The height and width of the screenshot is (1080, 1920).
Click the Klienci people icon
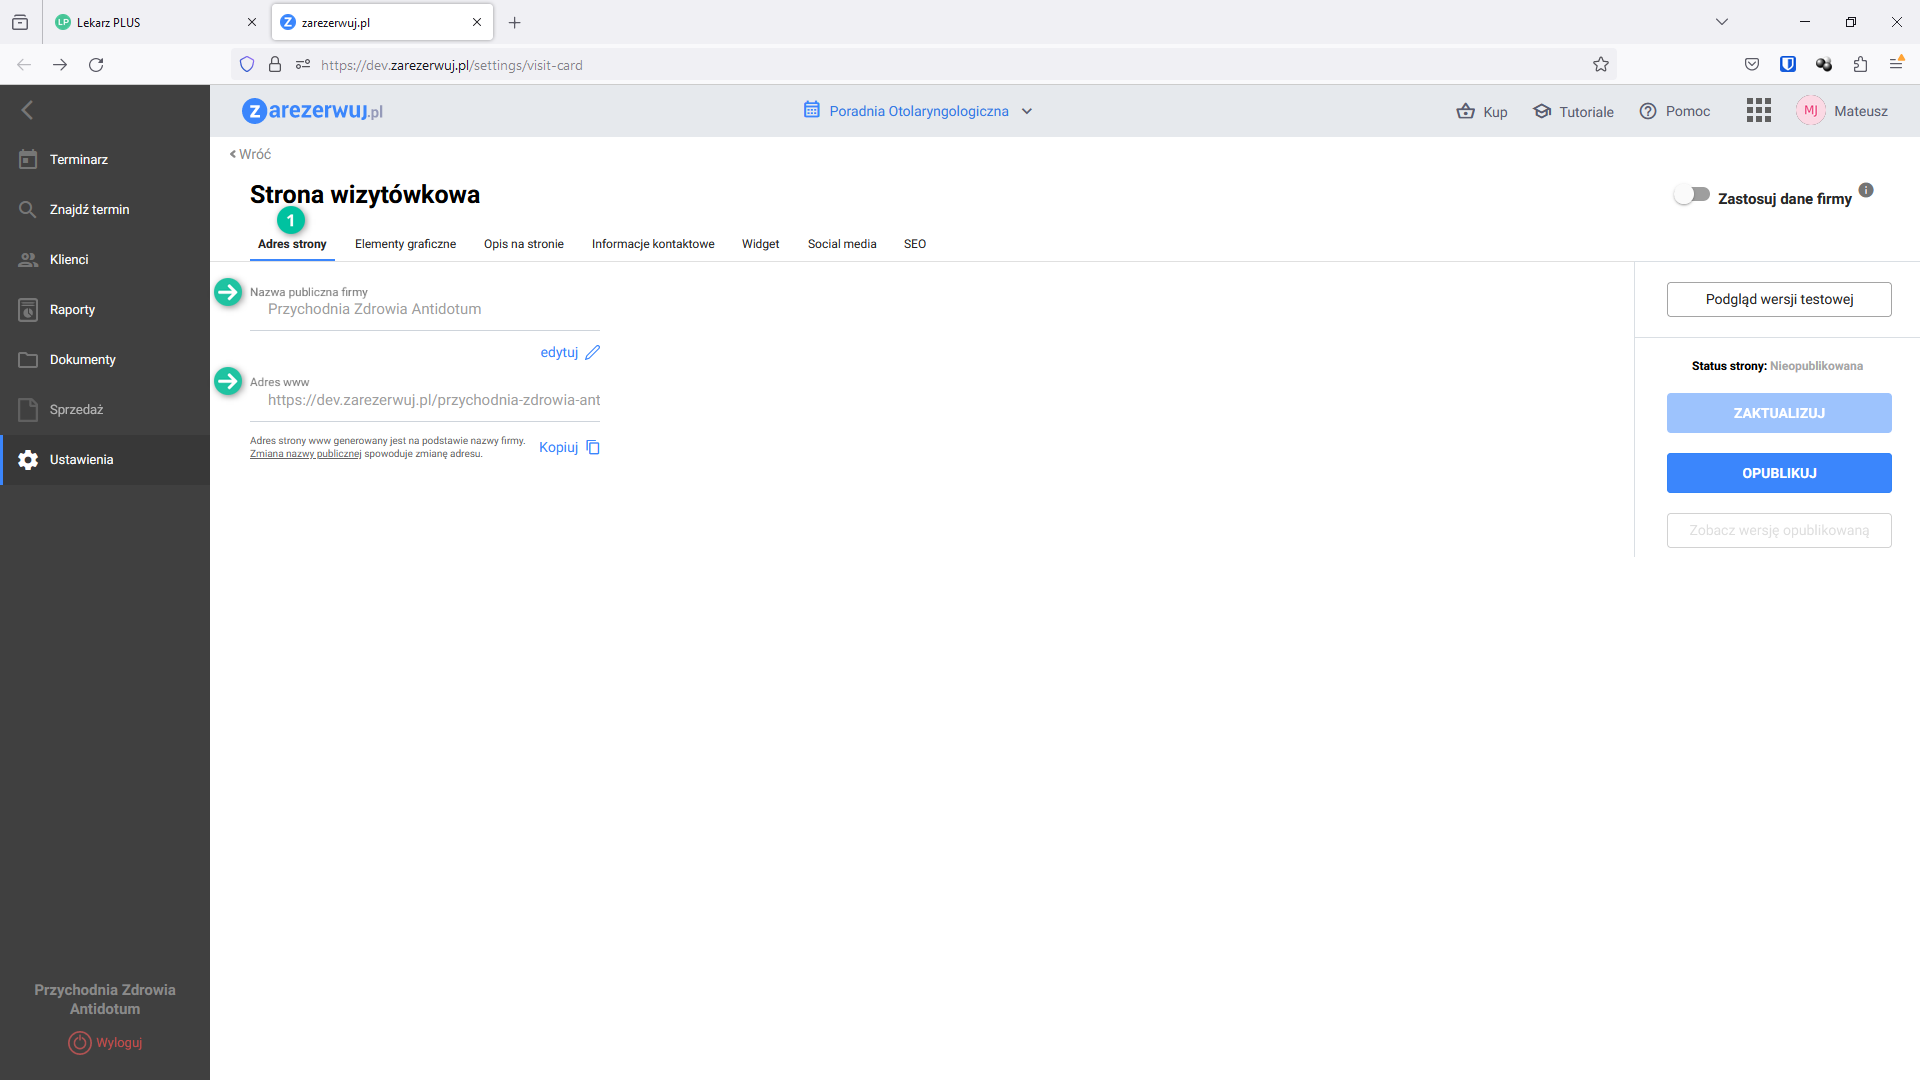click(28, 260)
